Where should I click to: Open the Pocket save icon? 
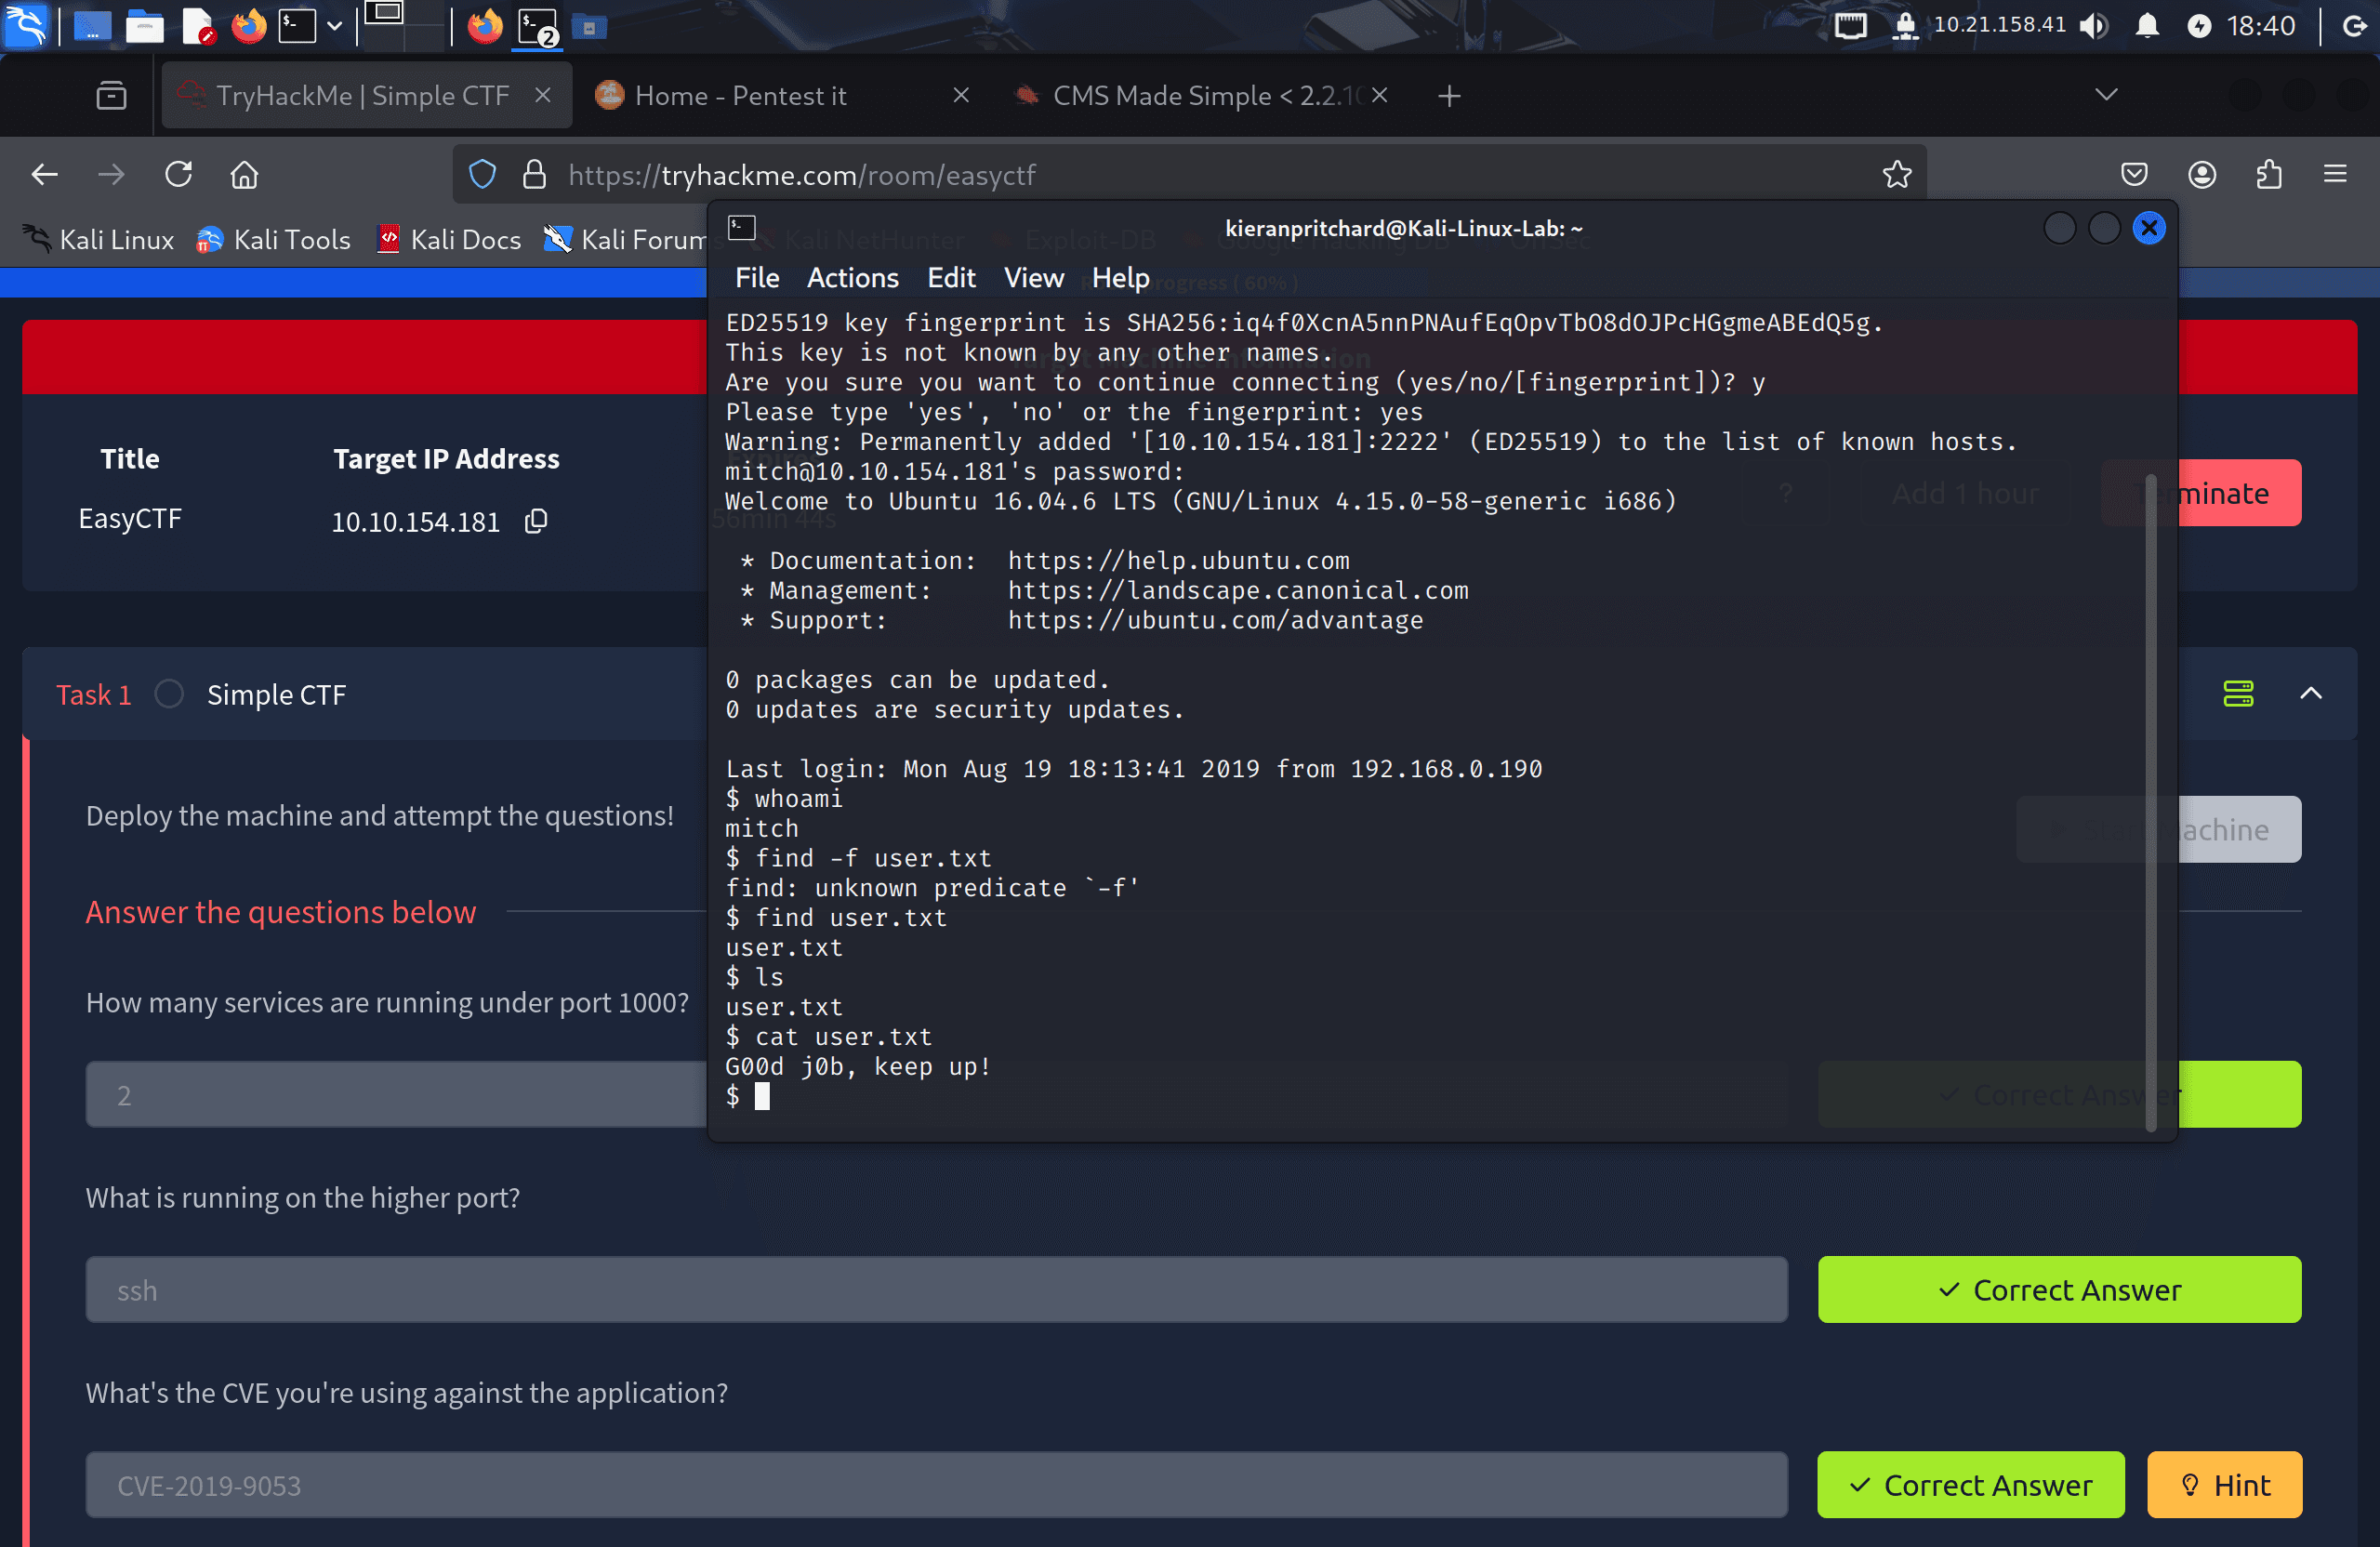coord(2134,175)
